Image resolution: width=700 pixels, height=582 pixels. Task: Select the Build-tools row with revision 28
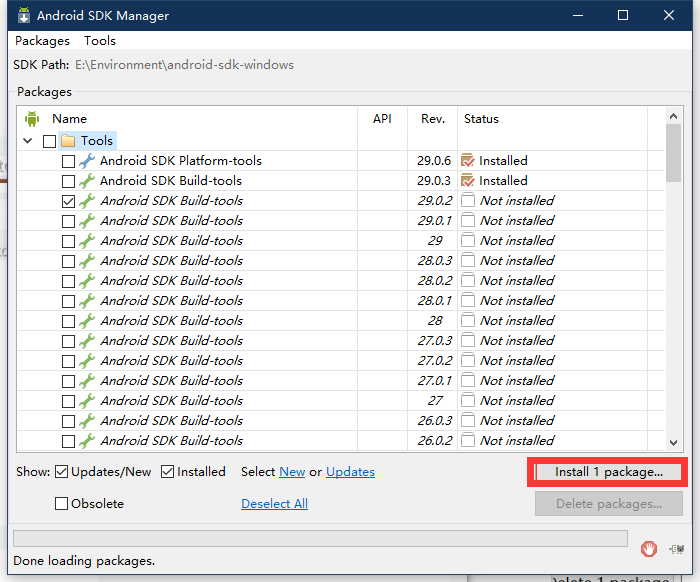pyautogui.click(x=341, y=321)
